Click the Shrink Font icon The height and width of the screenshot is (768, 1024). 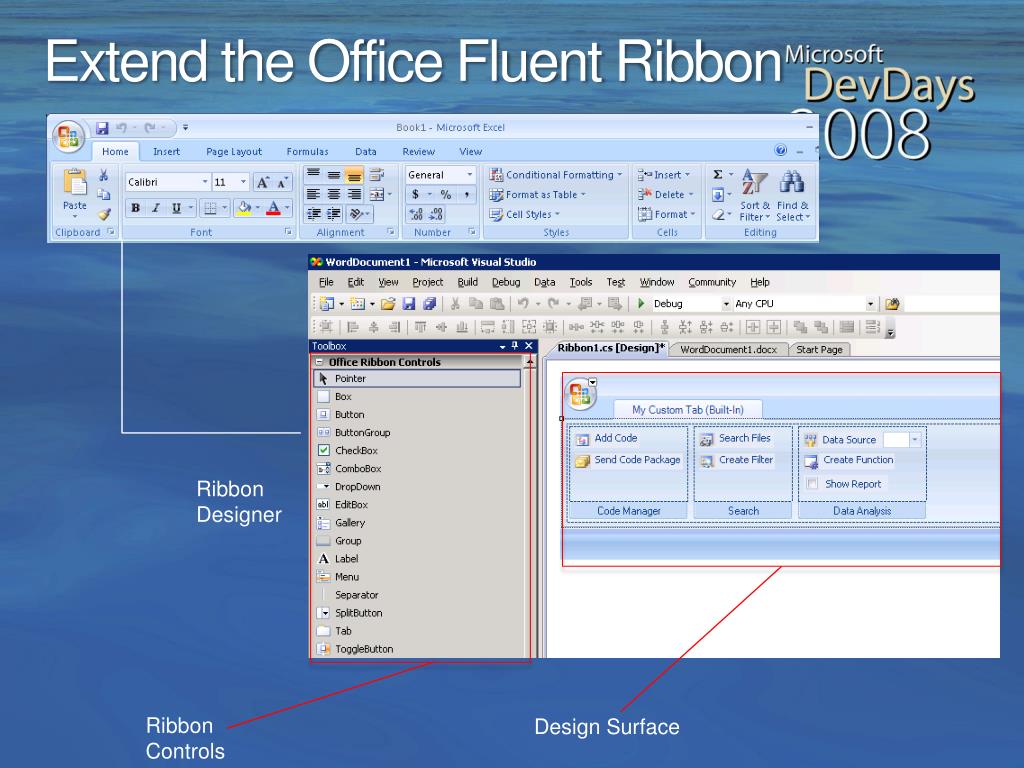282,182
